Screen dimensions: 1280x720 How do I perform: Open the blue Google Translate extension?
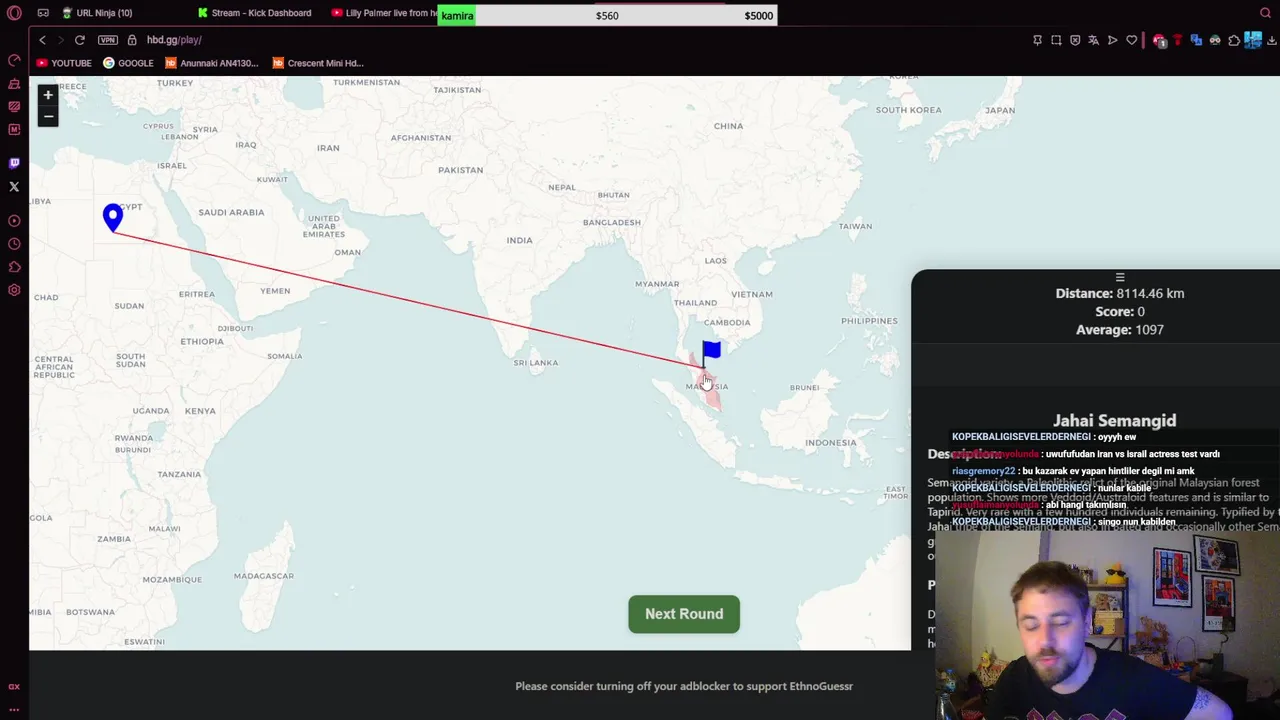coord(1196,40)
